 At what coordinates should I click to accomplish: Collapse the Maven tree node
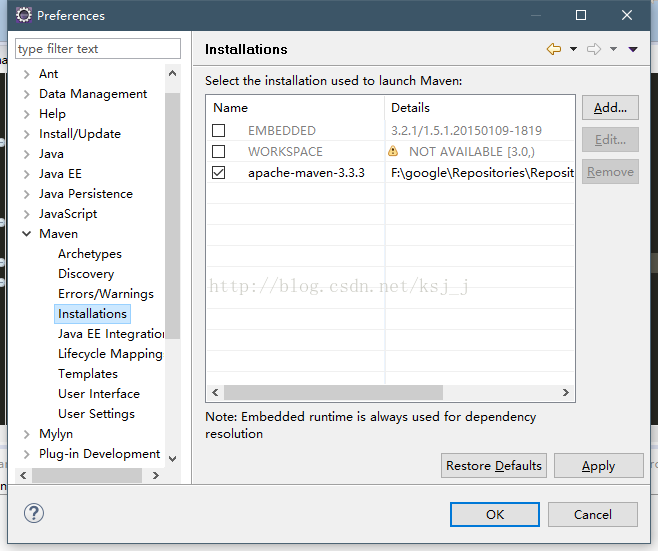(x=26, y=234)
